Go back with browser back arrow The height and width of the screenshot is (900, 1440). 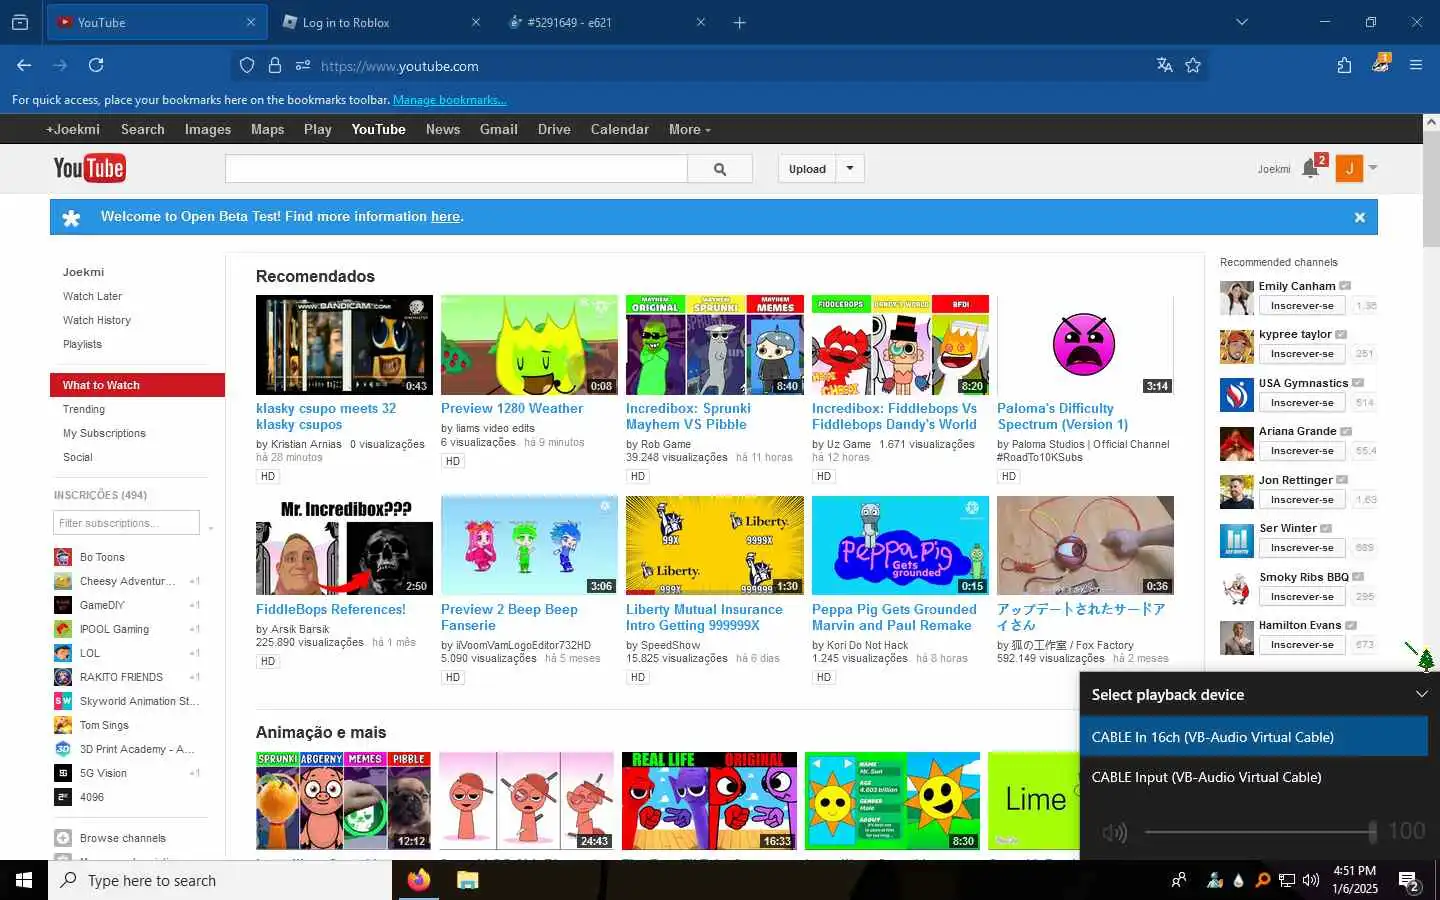pos(24,65)
